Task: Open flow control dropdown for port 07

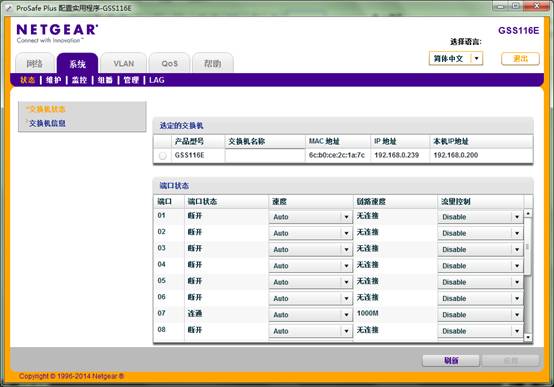Action: point(480,315)
